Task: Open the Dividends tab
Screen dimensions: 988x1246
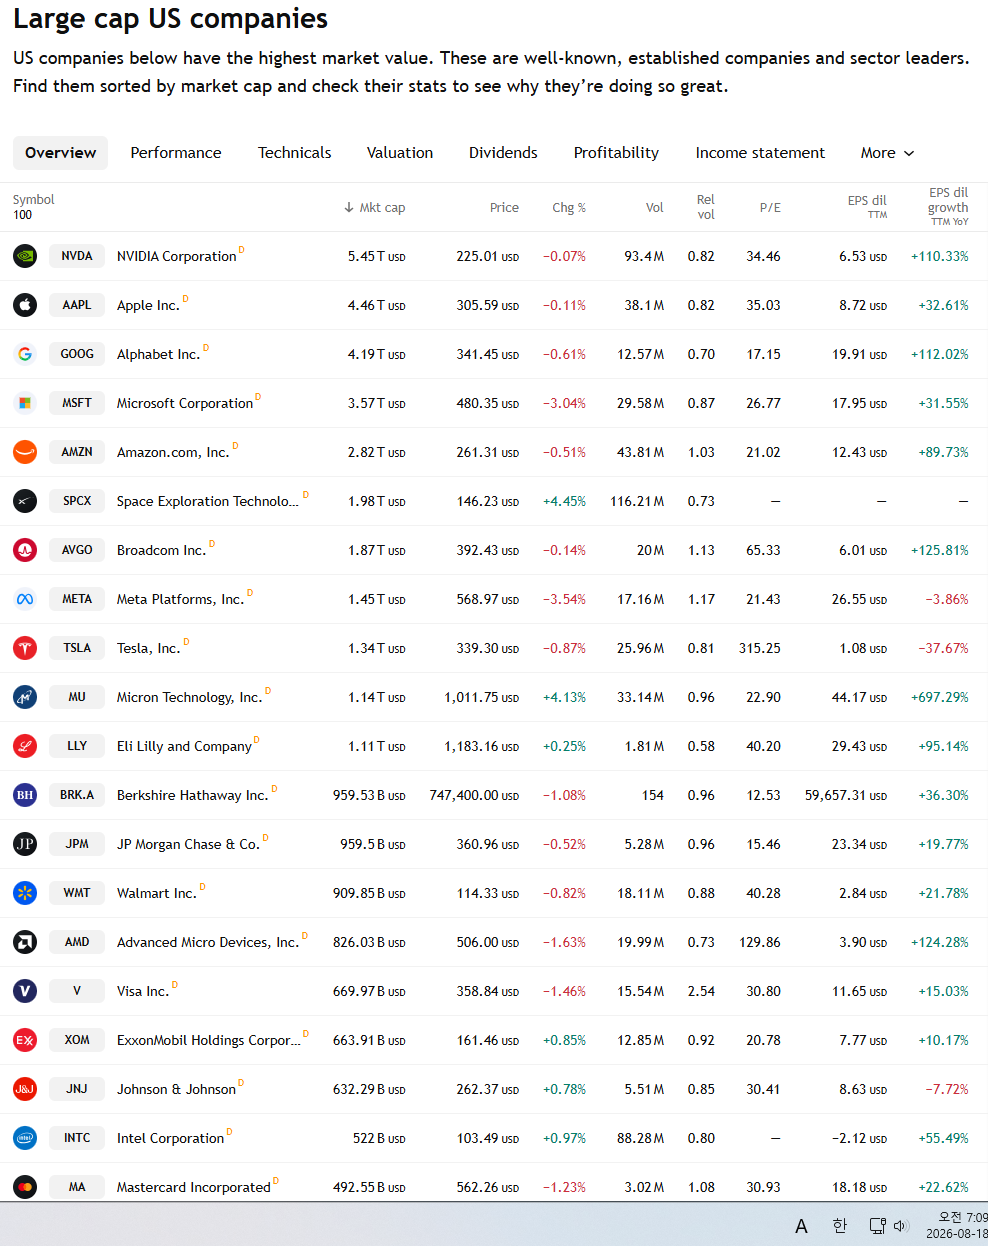Action: tap(503, 153)
